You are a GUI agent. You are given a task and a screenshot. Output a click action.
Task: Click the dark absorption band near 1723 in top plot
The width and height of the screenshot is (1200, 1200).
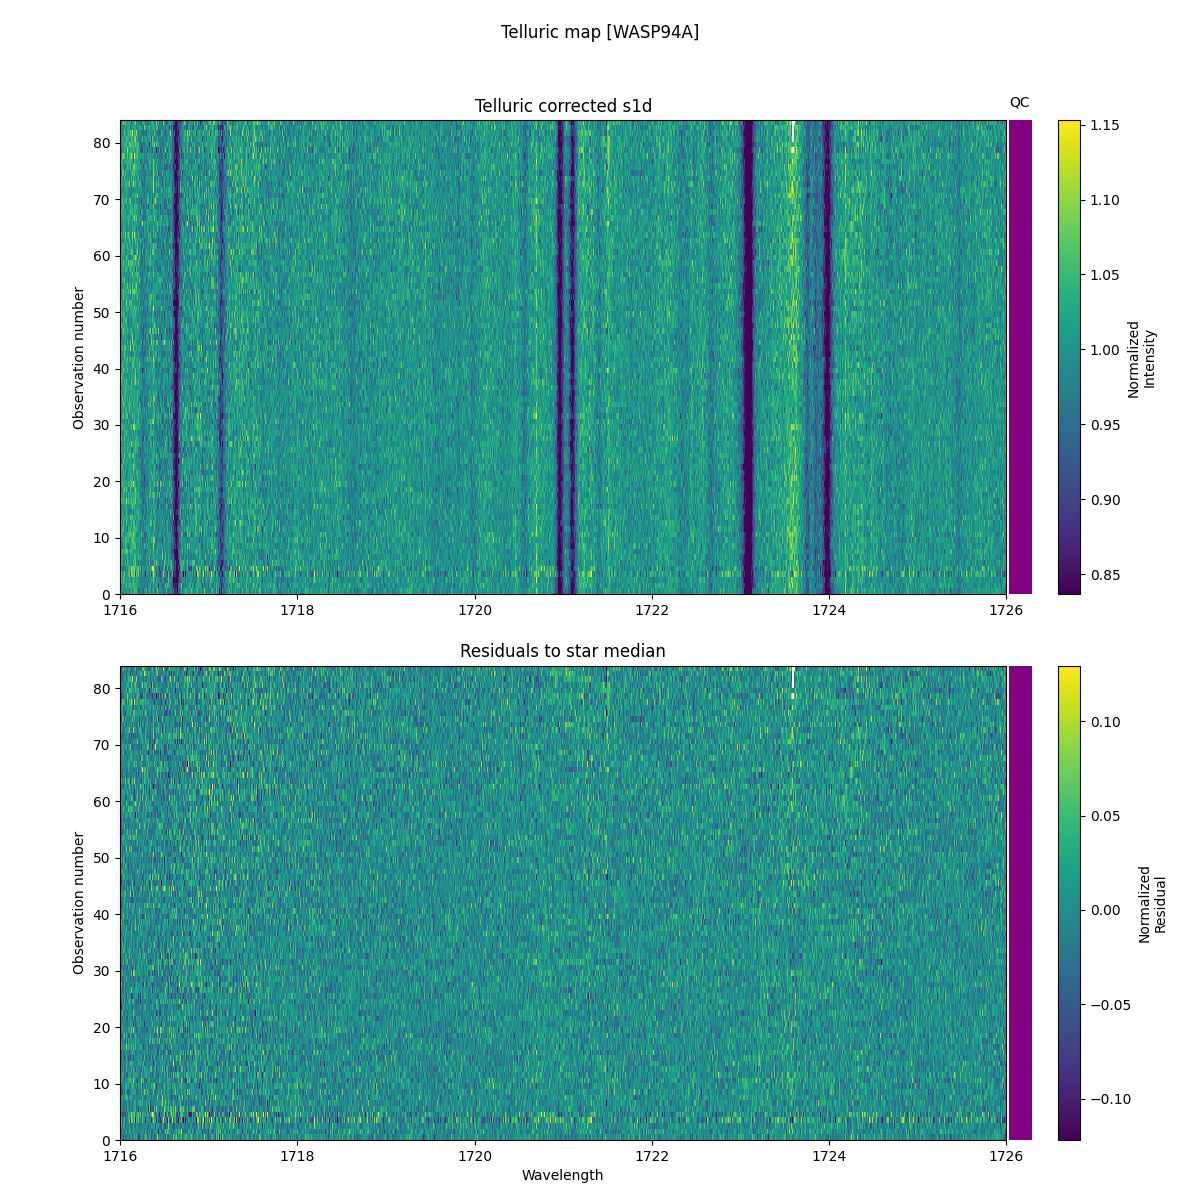coord(747,357)
